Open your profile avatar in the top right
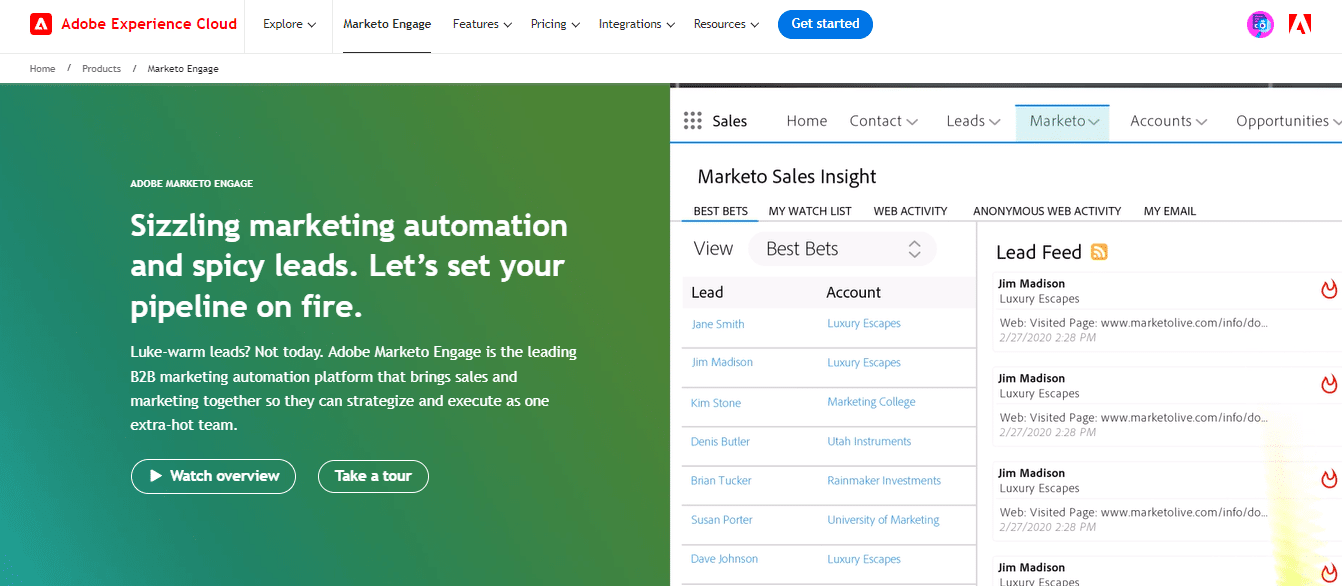The width and height of the screenshot is (1342, 586). 1260,23
